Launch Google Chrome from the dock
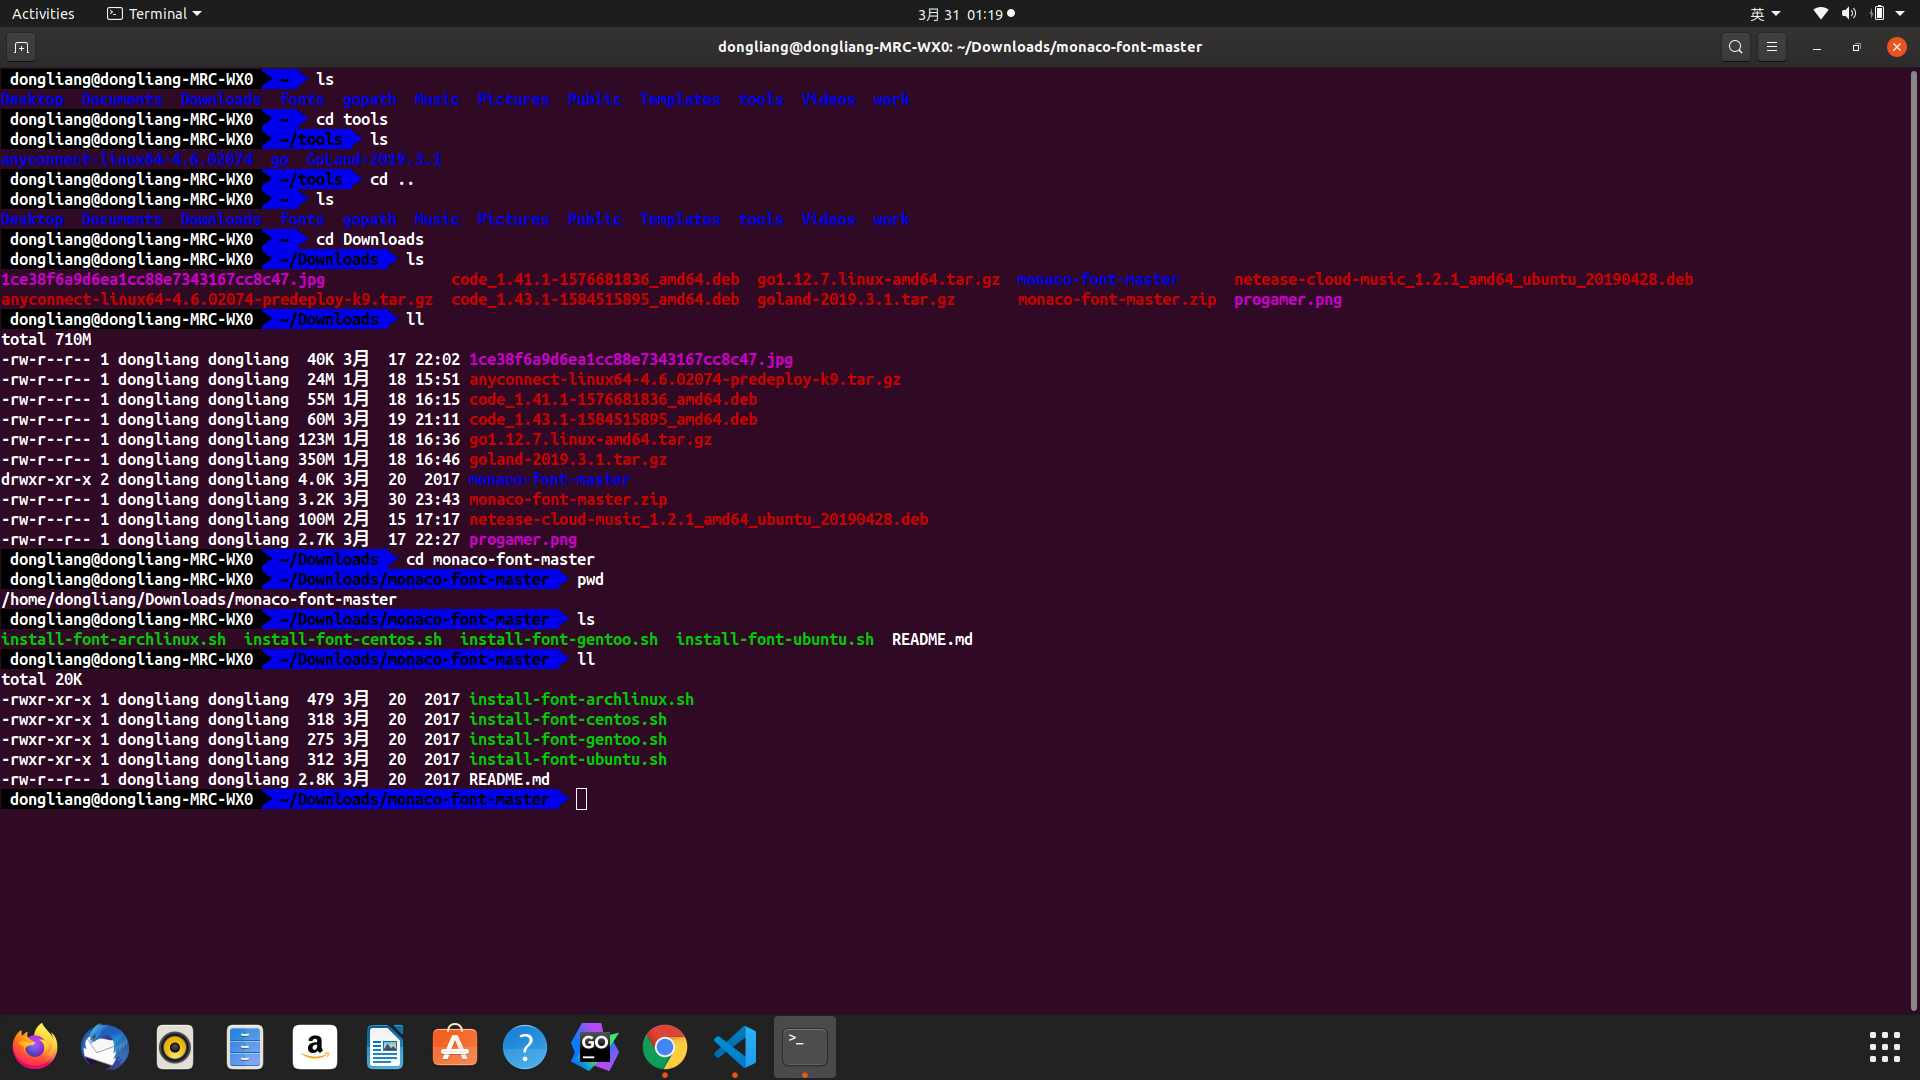1920x1080 pixels. [665, 1047]
